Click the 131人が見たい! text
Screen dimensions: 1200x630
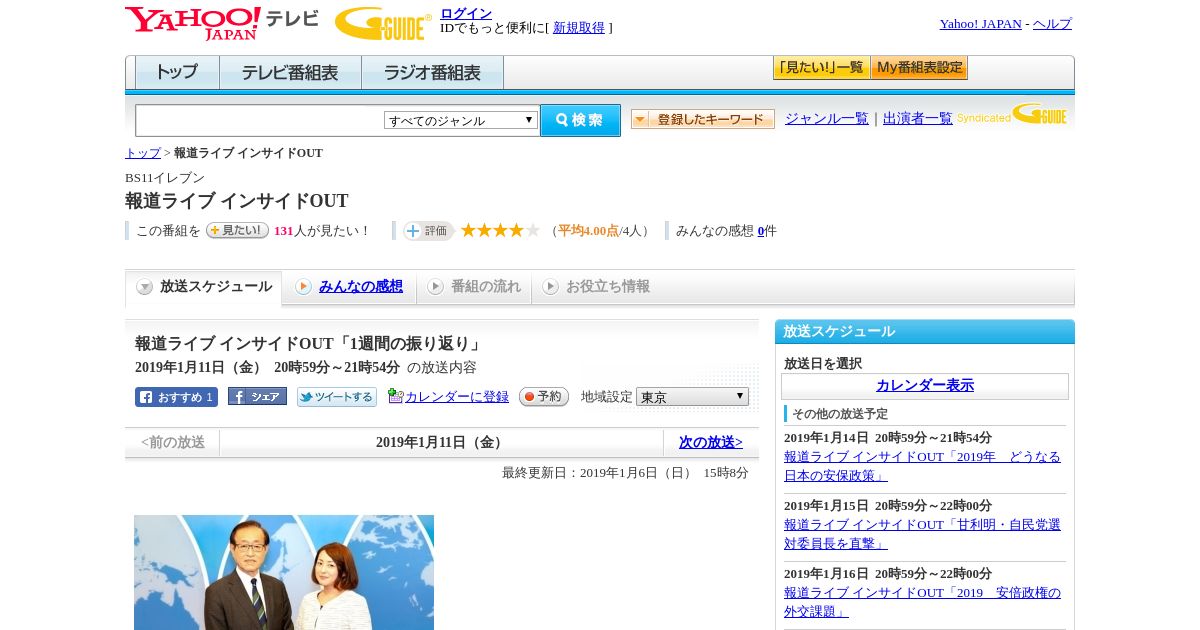321,231
